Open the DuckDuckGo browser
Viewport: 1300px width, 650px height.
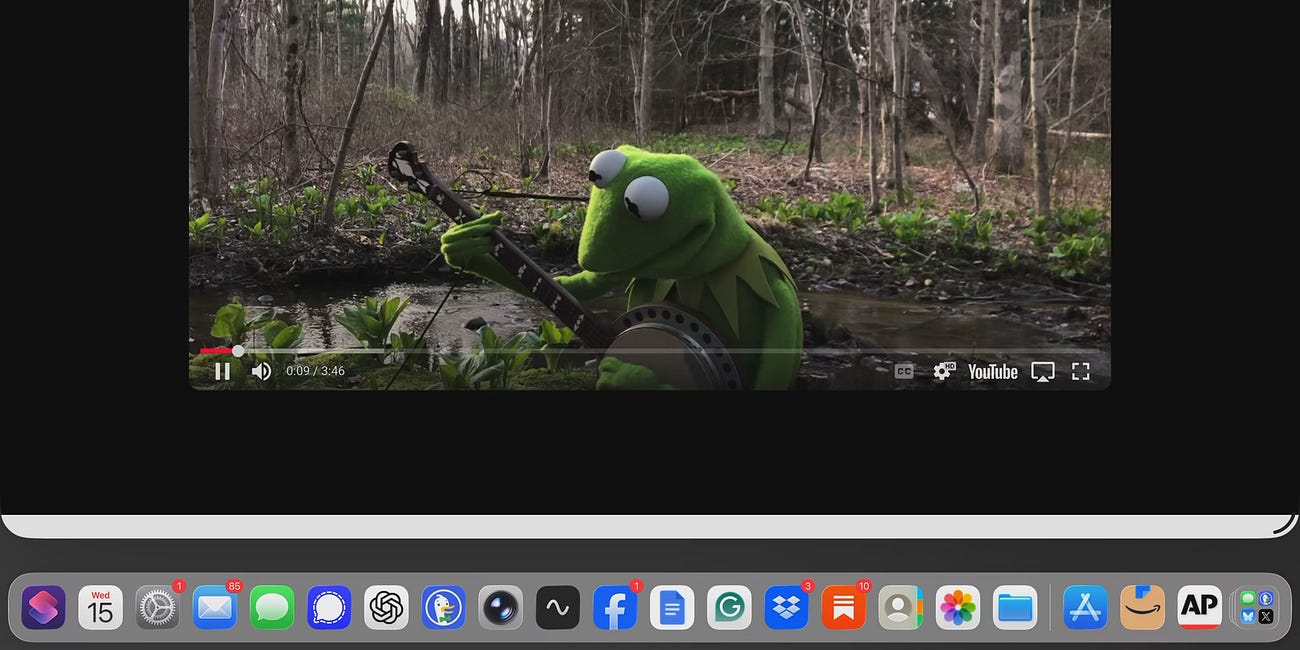[443, 607]
